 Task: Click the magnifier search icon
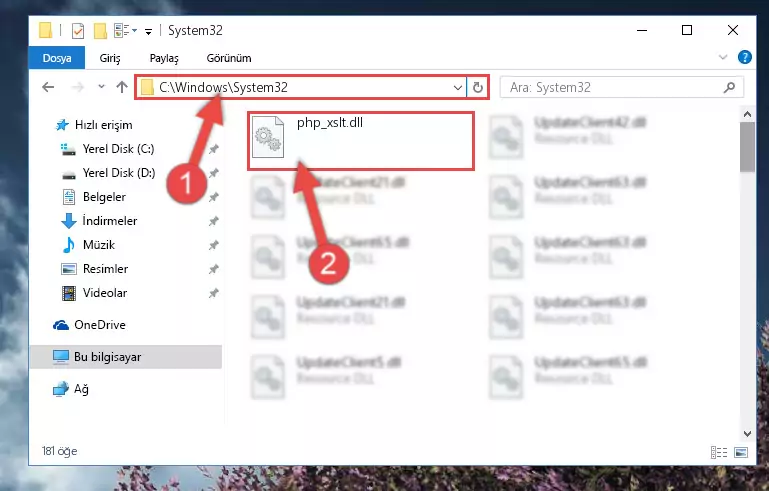point(729,87)
